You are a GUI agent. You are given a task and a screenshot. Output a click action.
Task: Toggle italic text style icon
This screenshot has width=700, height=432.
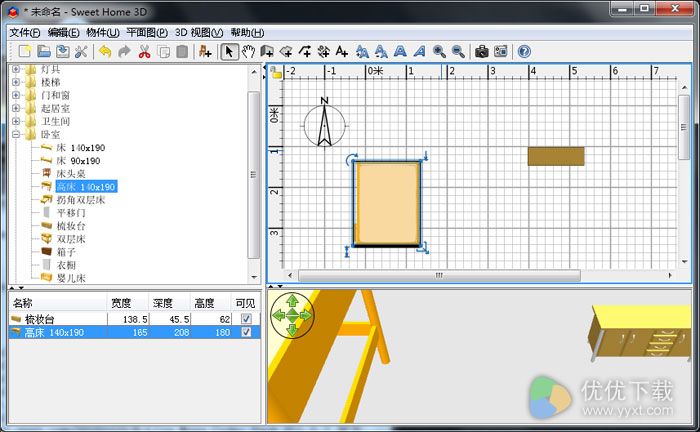click(419, 52)
